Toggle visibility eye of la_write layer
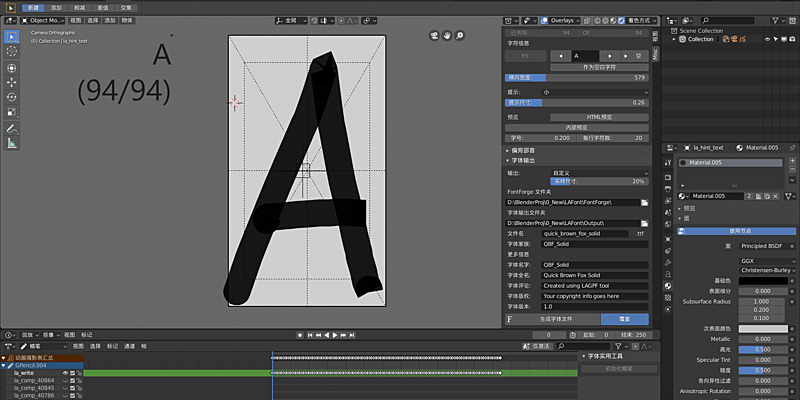The height and width of the screenshot is (400, 800). (x=67, y=372)
